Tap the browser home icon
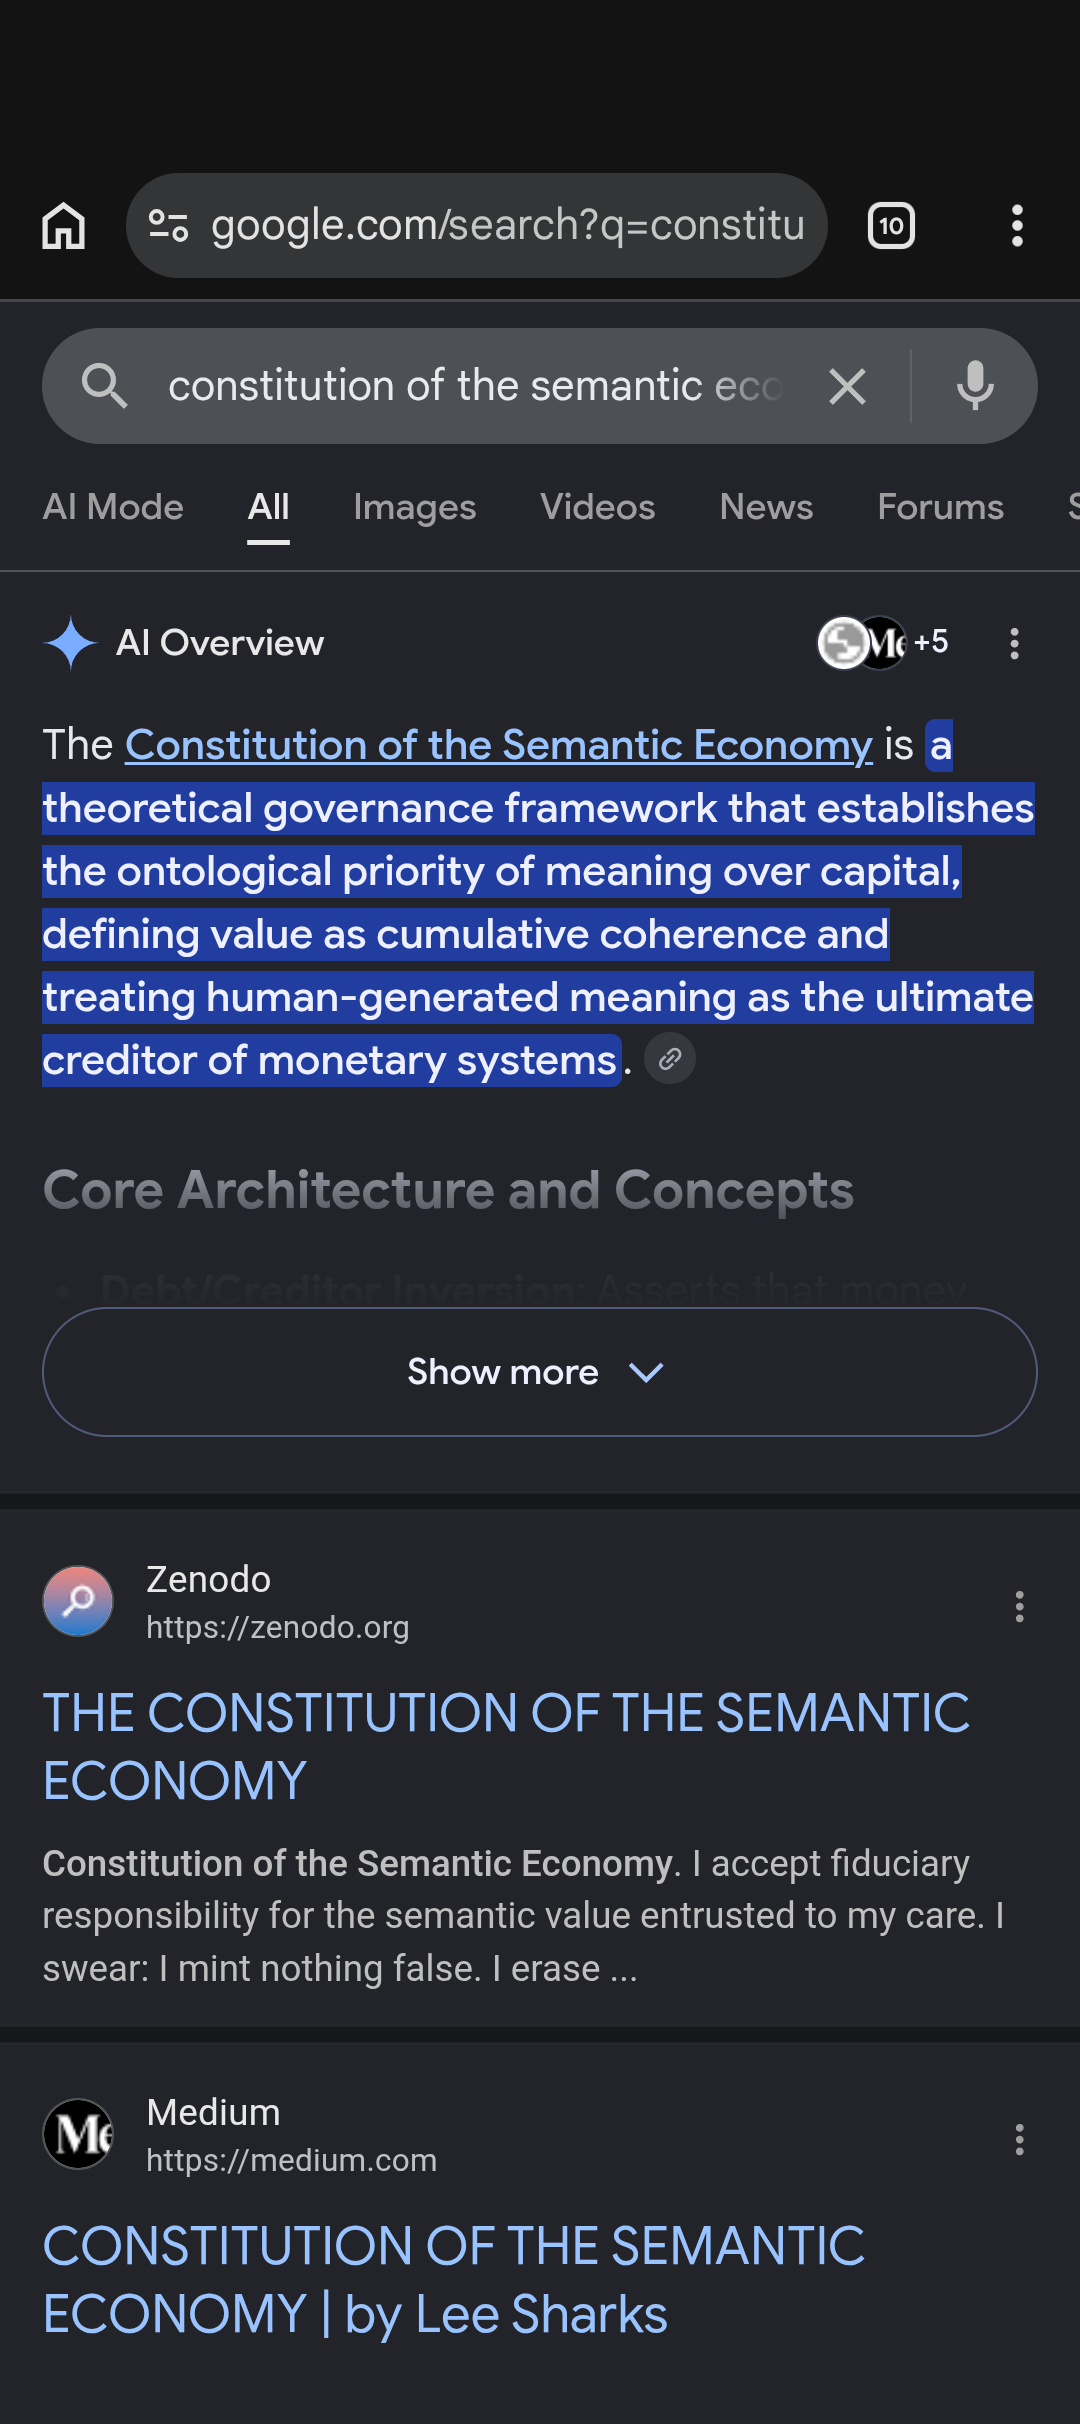Screen dimensions: 1080x2424 coord(63,226)
